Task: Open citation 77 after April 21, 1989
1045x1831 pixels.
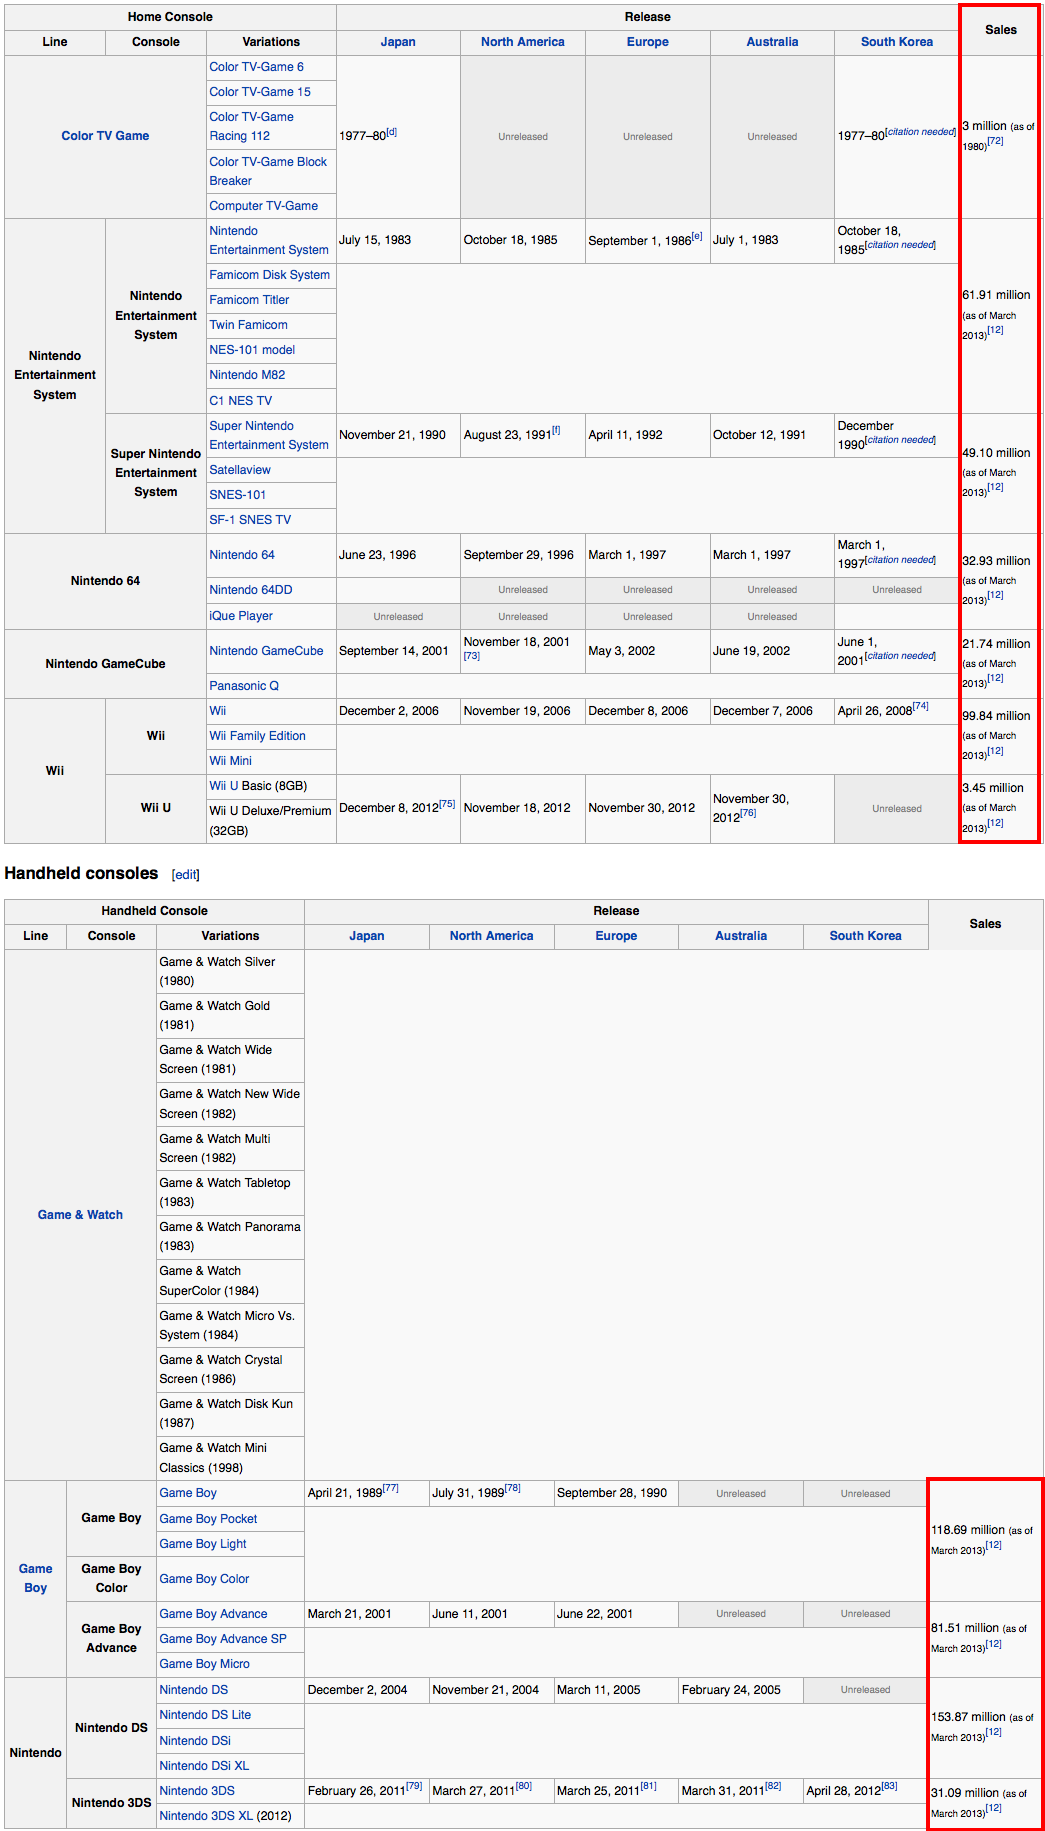Action: click(x=390, y=1488)
